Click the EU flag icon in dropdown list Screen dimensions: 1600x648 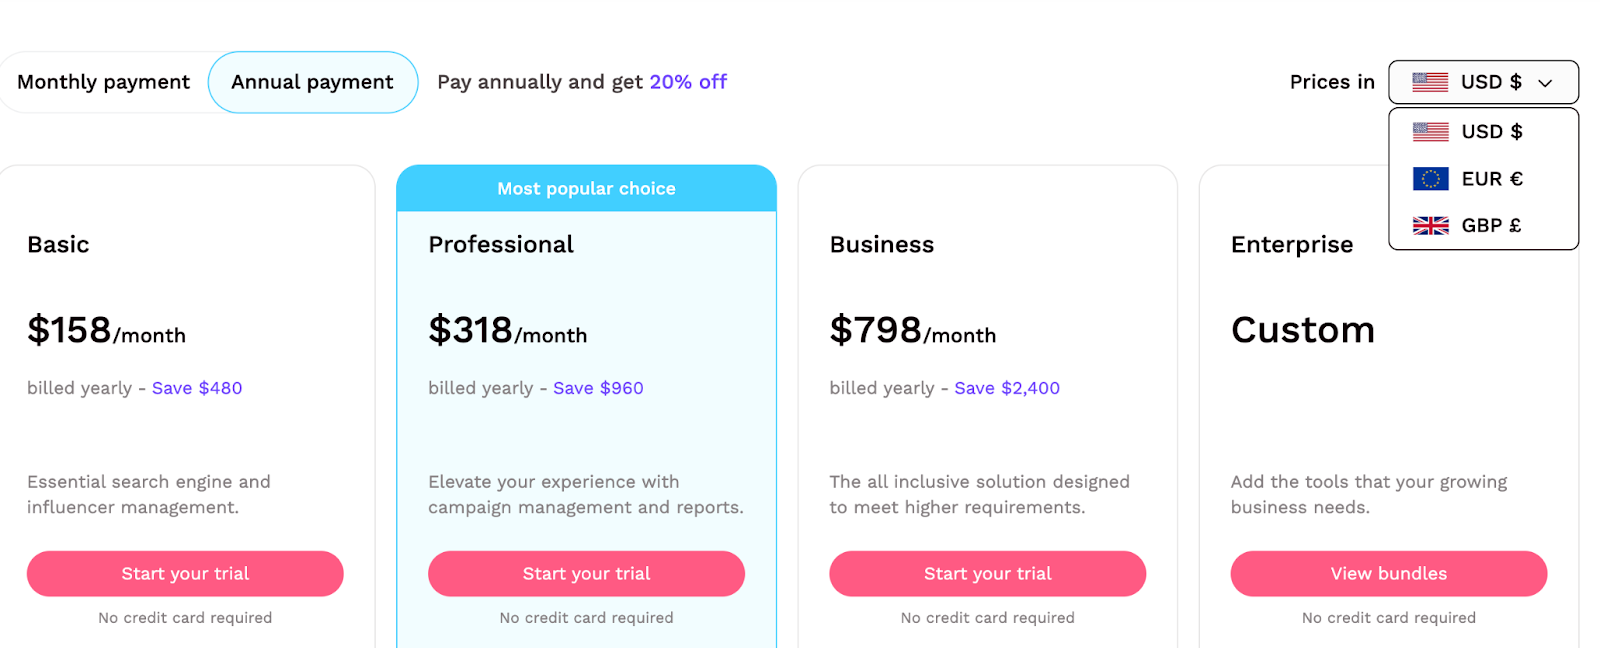point(1430,179)
